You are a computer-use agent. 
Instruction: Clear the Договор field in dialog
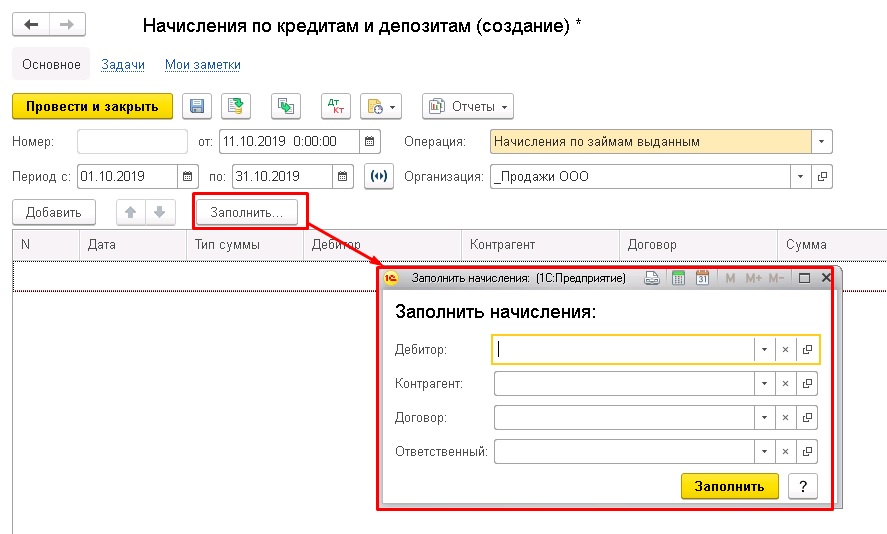tap(785, 417)
